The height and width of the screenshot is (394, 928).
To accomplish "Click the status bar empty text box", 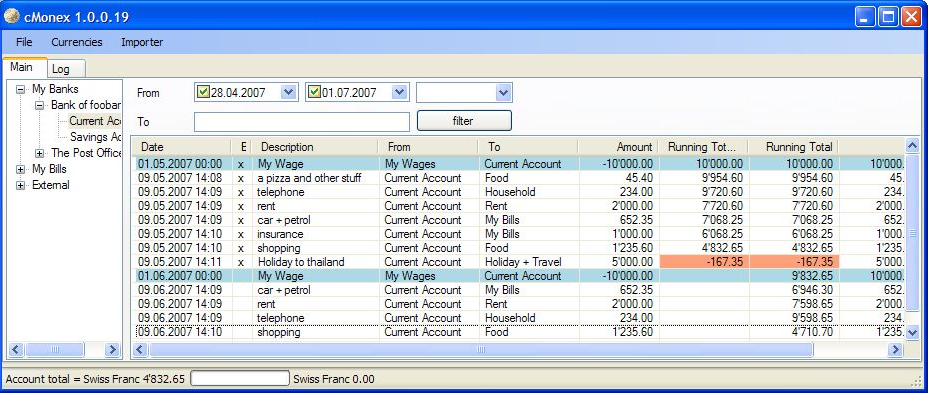I will (x=240, y=379).
